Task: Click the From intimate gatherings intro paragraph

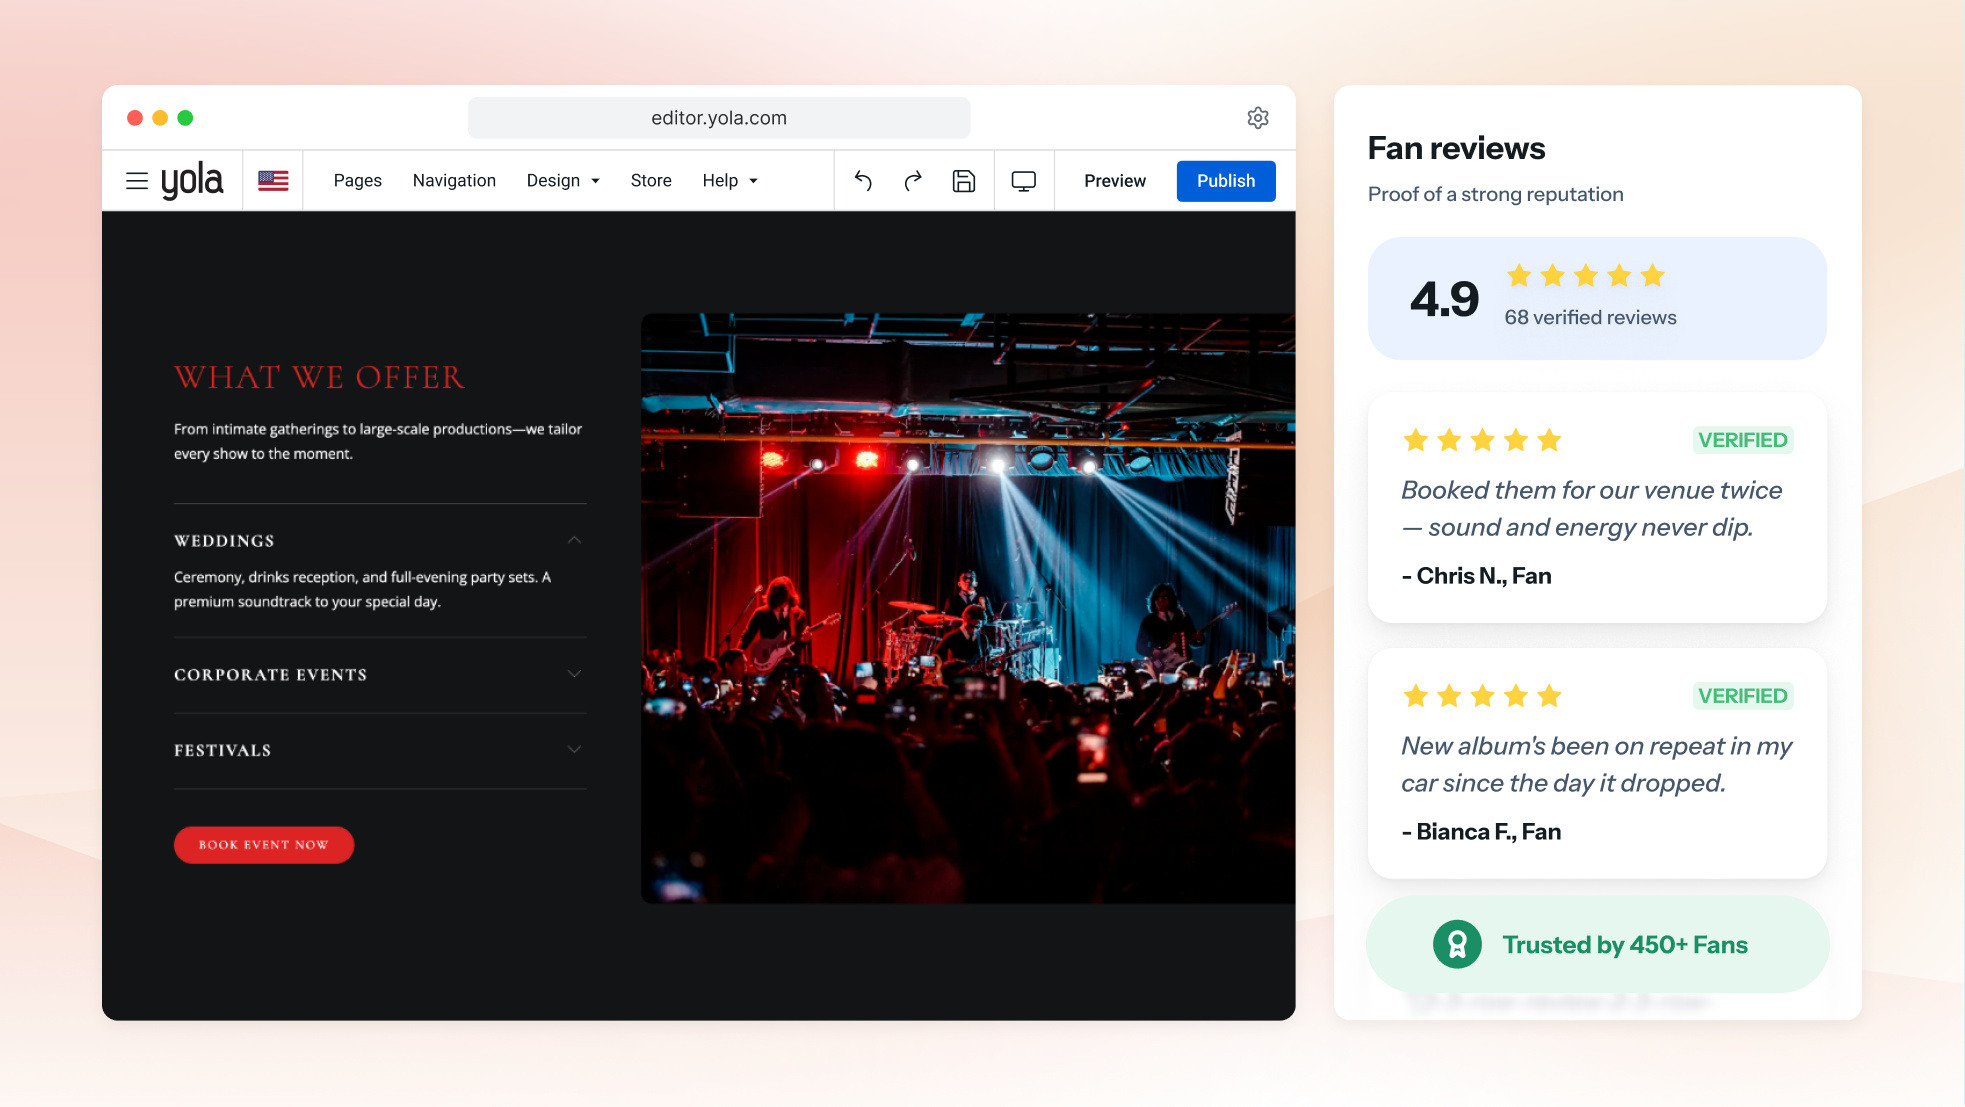Action: point(378,441)
